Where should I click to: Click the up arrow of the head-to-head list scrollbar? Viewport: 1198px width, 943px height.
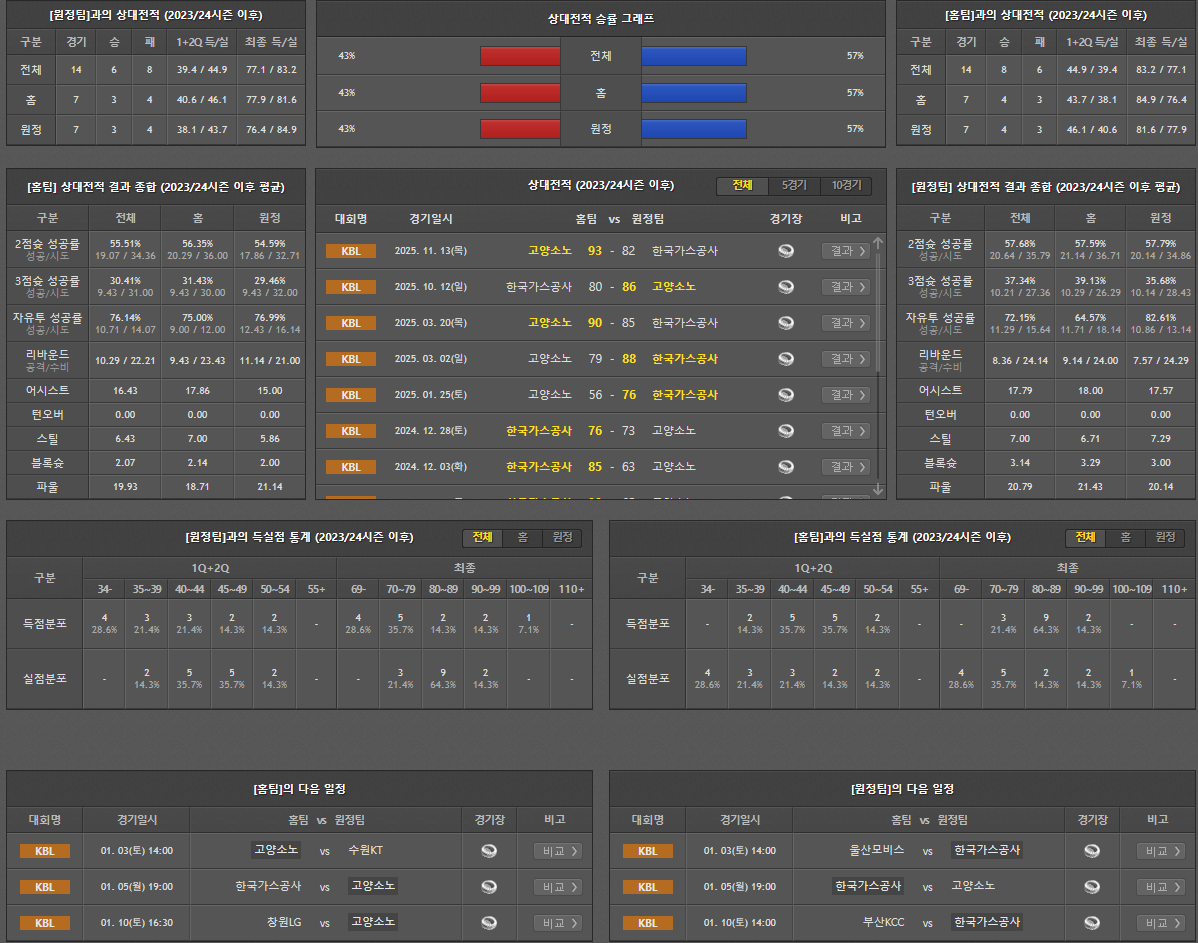coord(878,243)
